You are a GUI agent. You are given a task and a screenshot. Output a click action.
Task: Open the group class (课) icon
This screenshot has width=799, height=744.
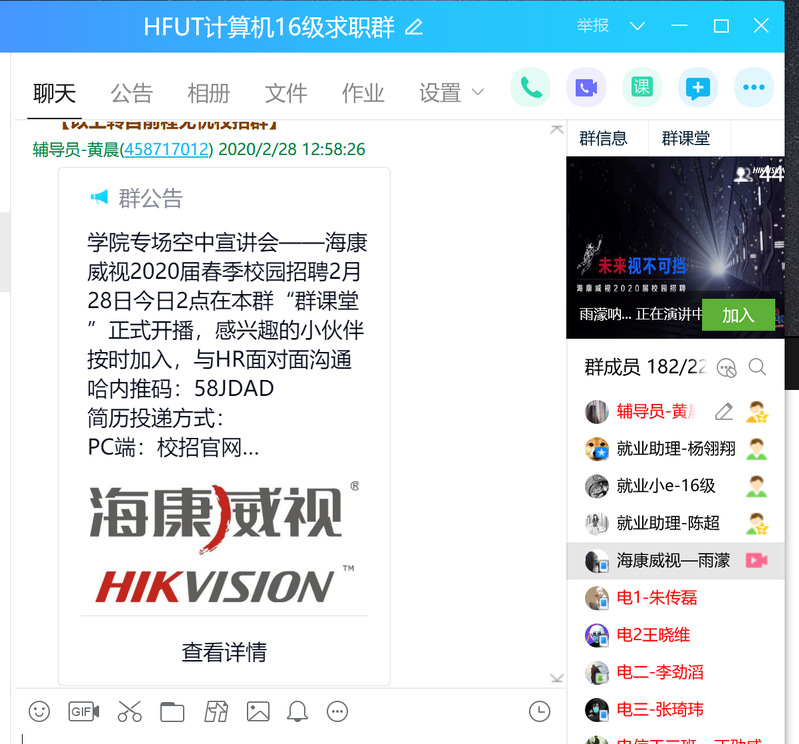641,88
